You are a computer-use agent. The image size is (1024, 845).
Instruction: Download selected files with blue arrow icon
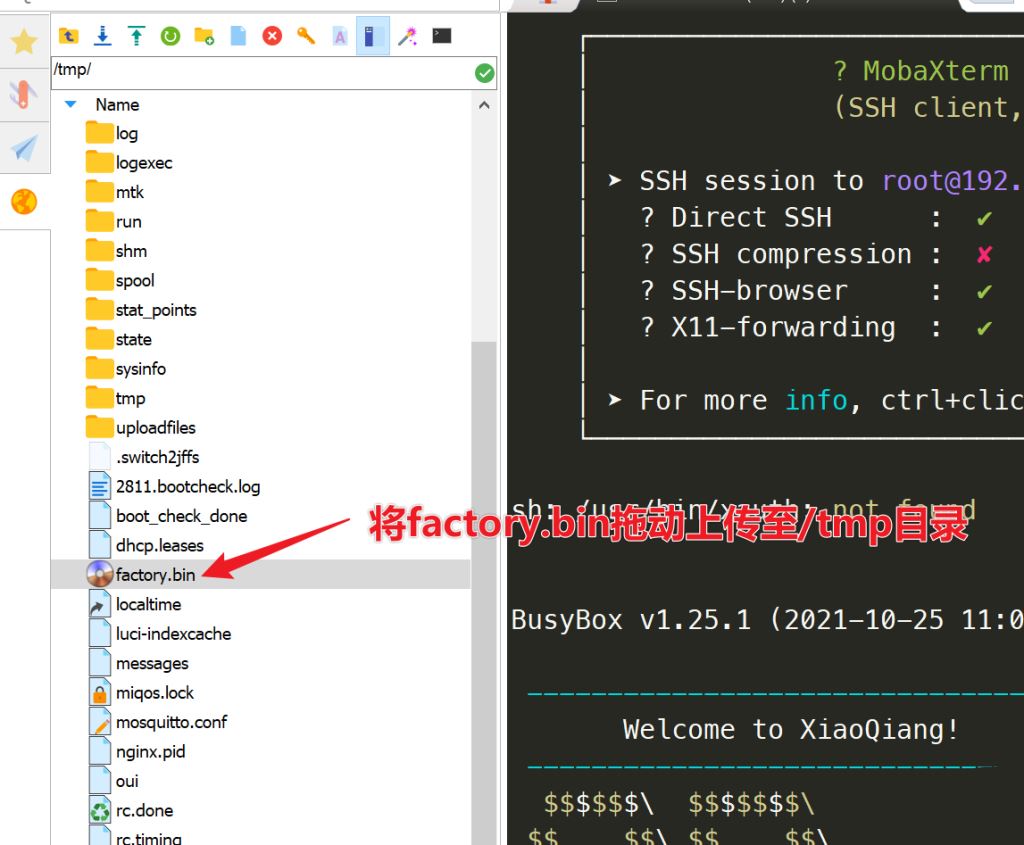pyautogui.click(x=103, y=35)
